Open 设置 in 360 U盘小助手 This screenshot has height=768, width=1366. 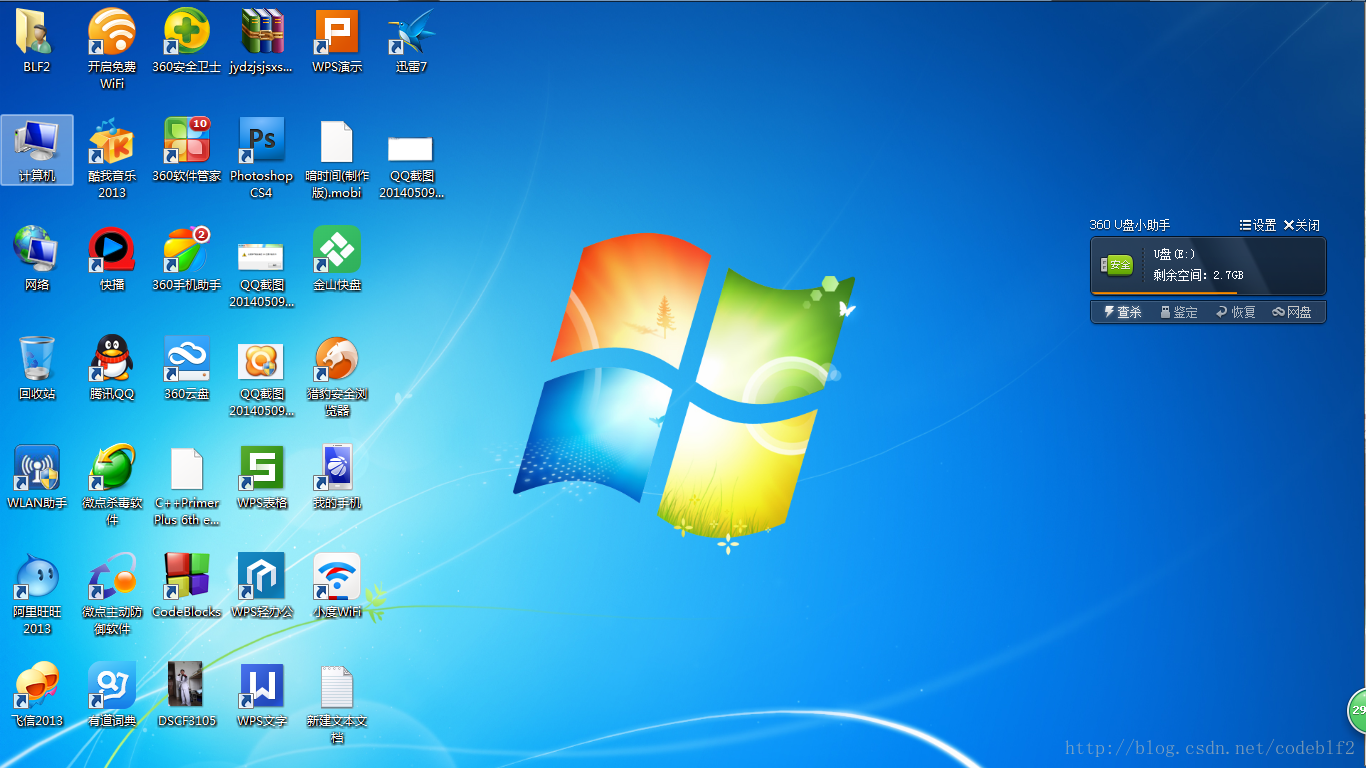pyautogui.click(x=1258, y=225)
